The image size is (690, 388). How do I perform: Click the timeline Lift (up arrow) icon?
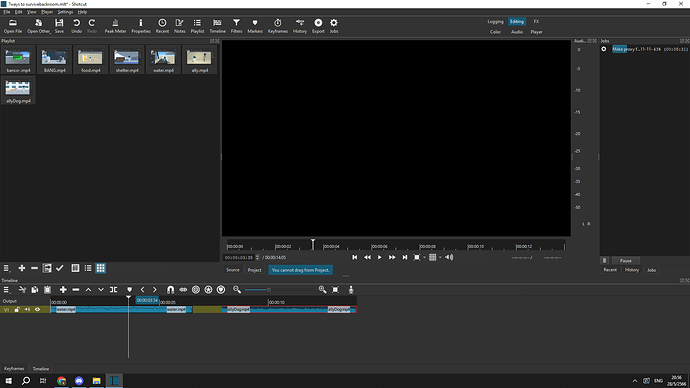(x=88, y=289)
